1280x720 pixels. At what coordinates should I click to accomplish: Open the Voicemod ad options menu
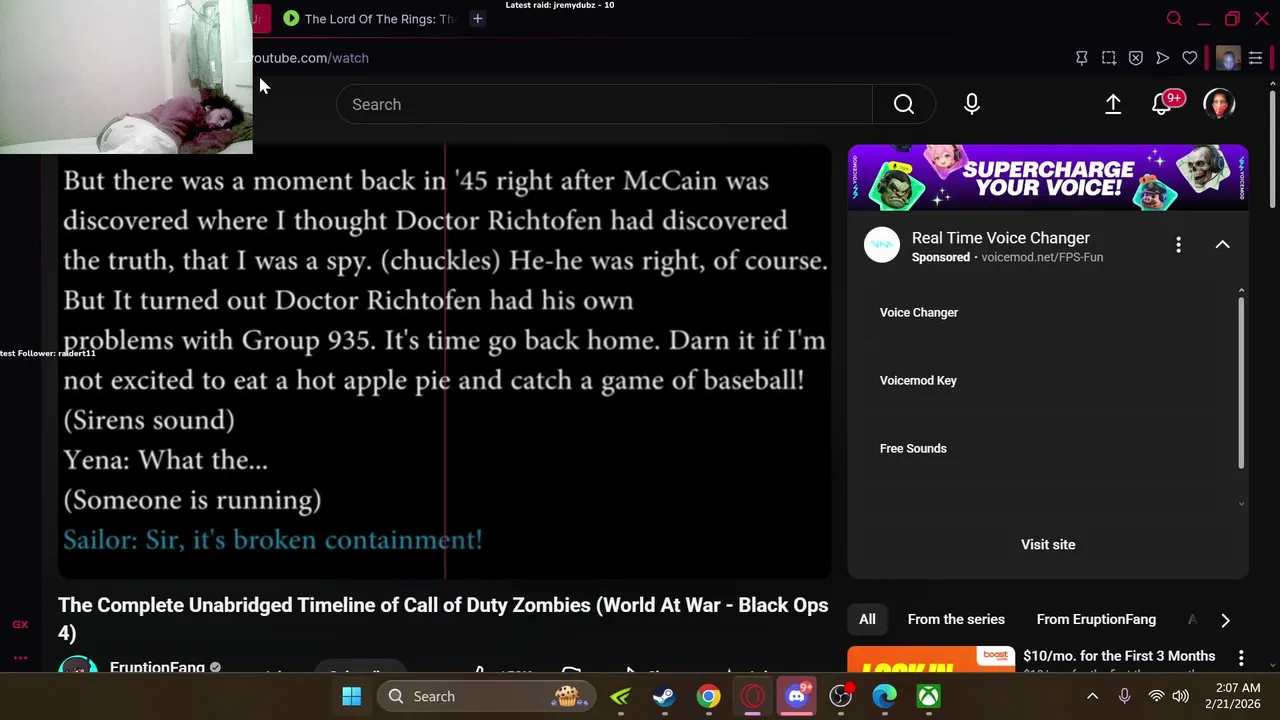point(1178,245)
